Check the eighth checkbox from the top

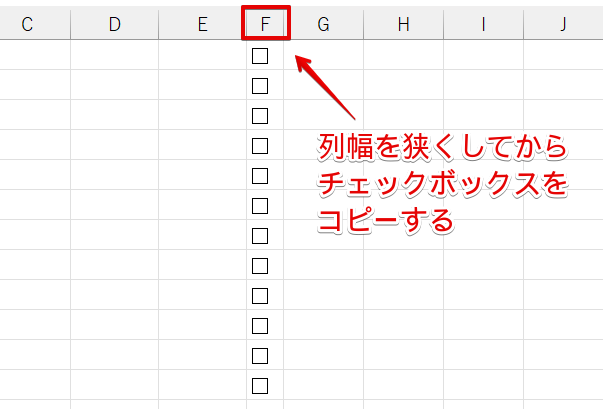(260, 266)
